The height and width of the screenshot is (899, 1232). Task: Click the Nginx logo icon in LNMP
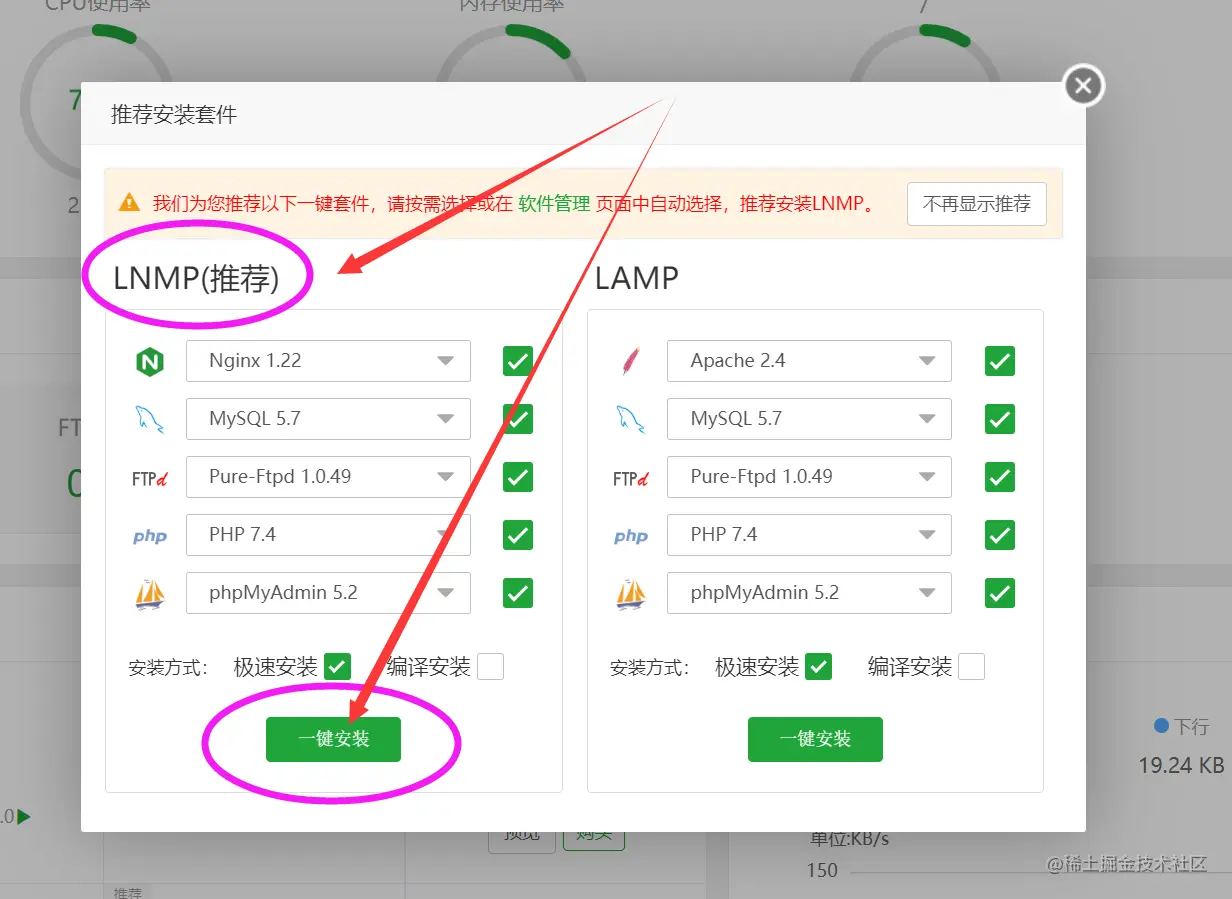149,361
